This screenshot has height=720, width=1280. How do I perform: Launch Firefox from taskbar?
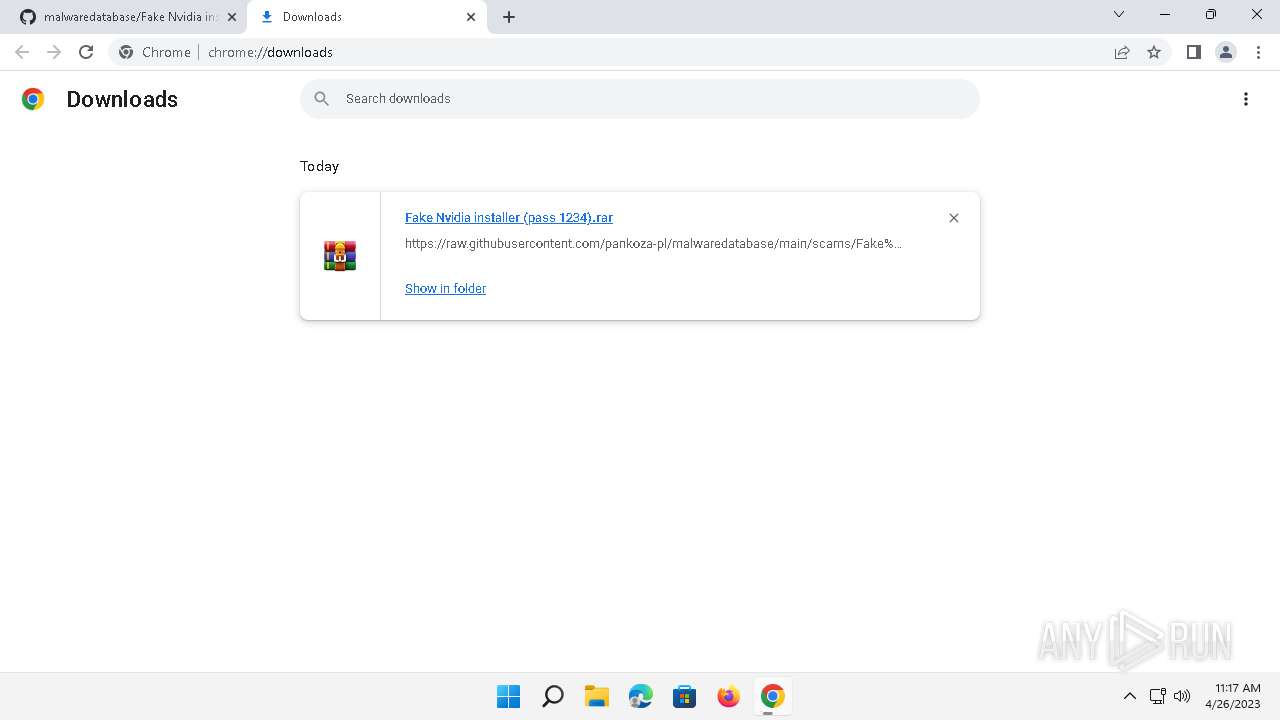(x=729, y=696)
